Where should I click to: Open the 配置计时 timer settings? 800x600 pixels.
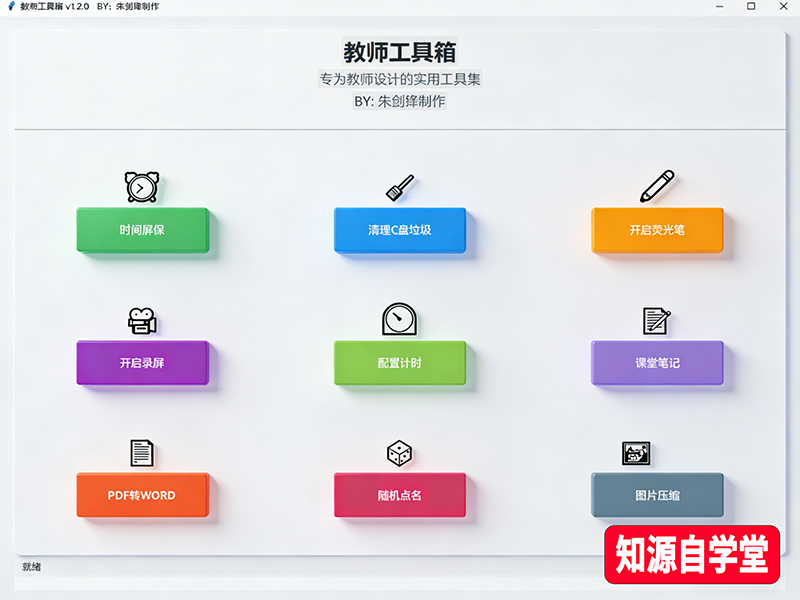tap(400, 363)
